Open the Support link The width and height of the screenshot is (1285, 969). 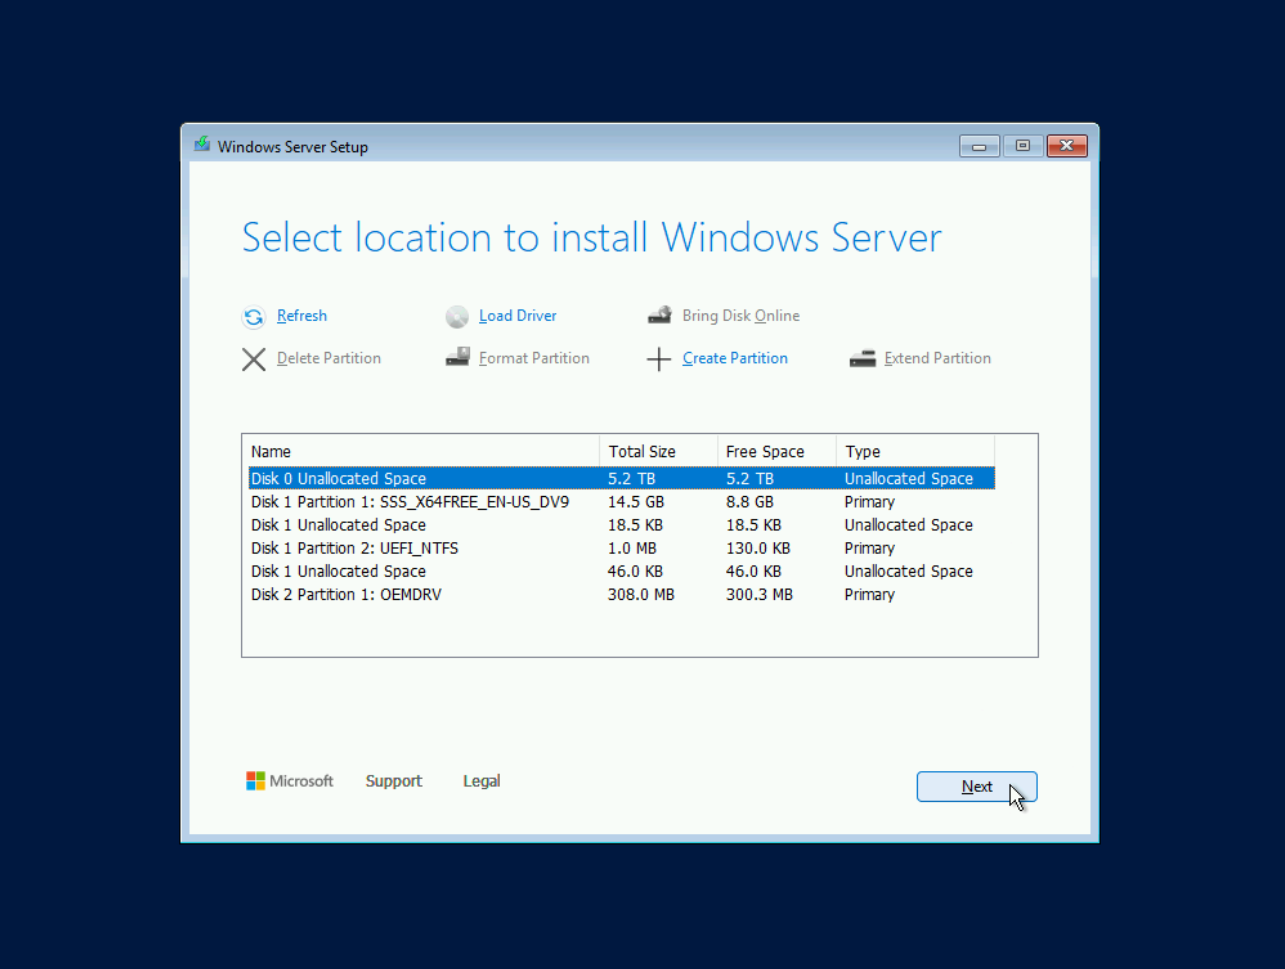click(394, 781)
